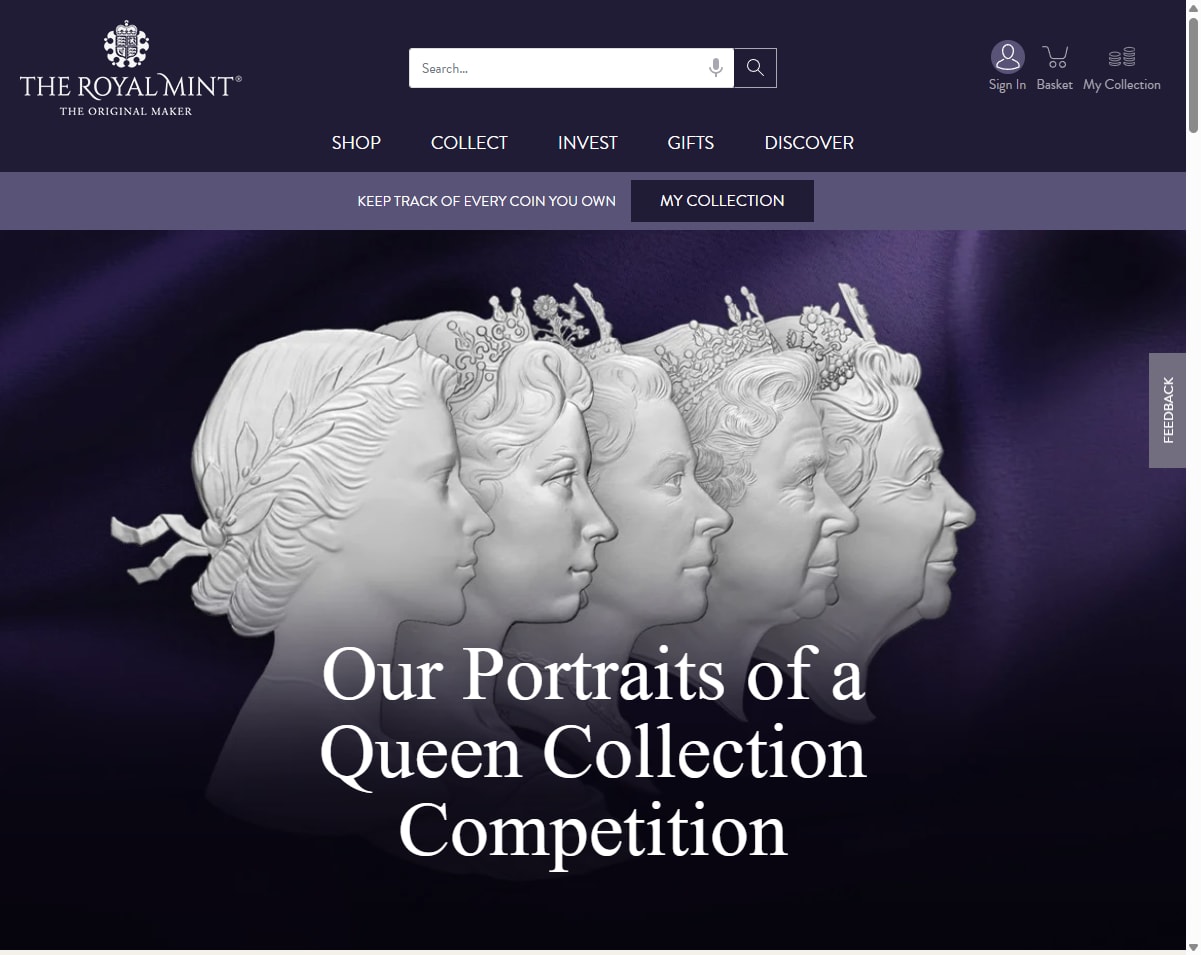Click the microphone voice search icon

(716, 68)
